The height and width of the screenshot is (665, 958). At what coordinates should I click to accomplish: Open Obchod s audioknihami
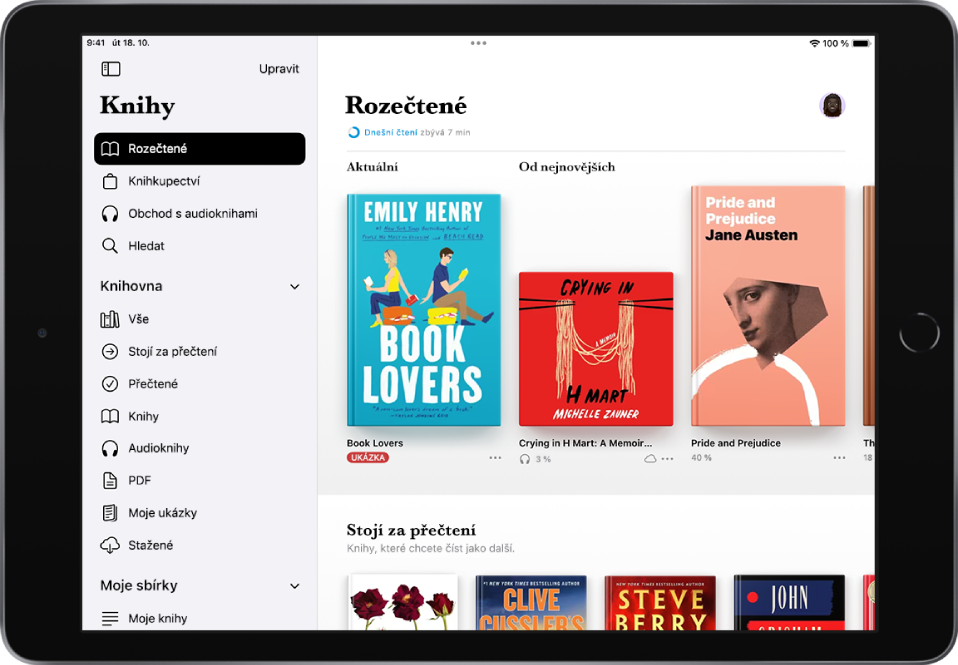tap(200, 214)
